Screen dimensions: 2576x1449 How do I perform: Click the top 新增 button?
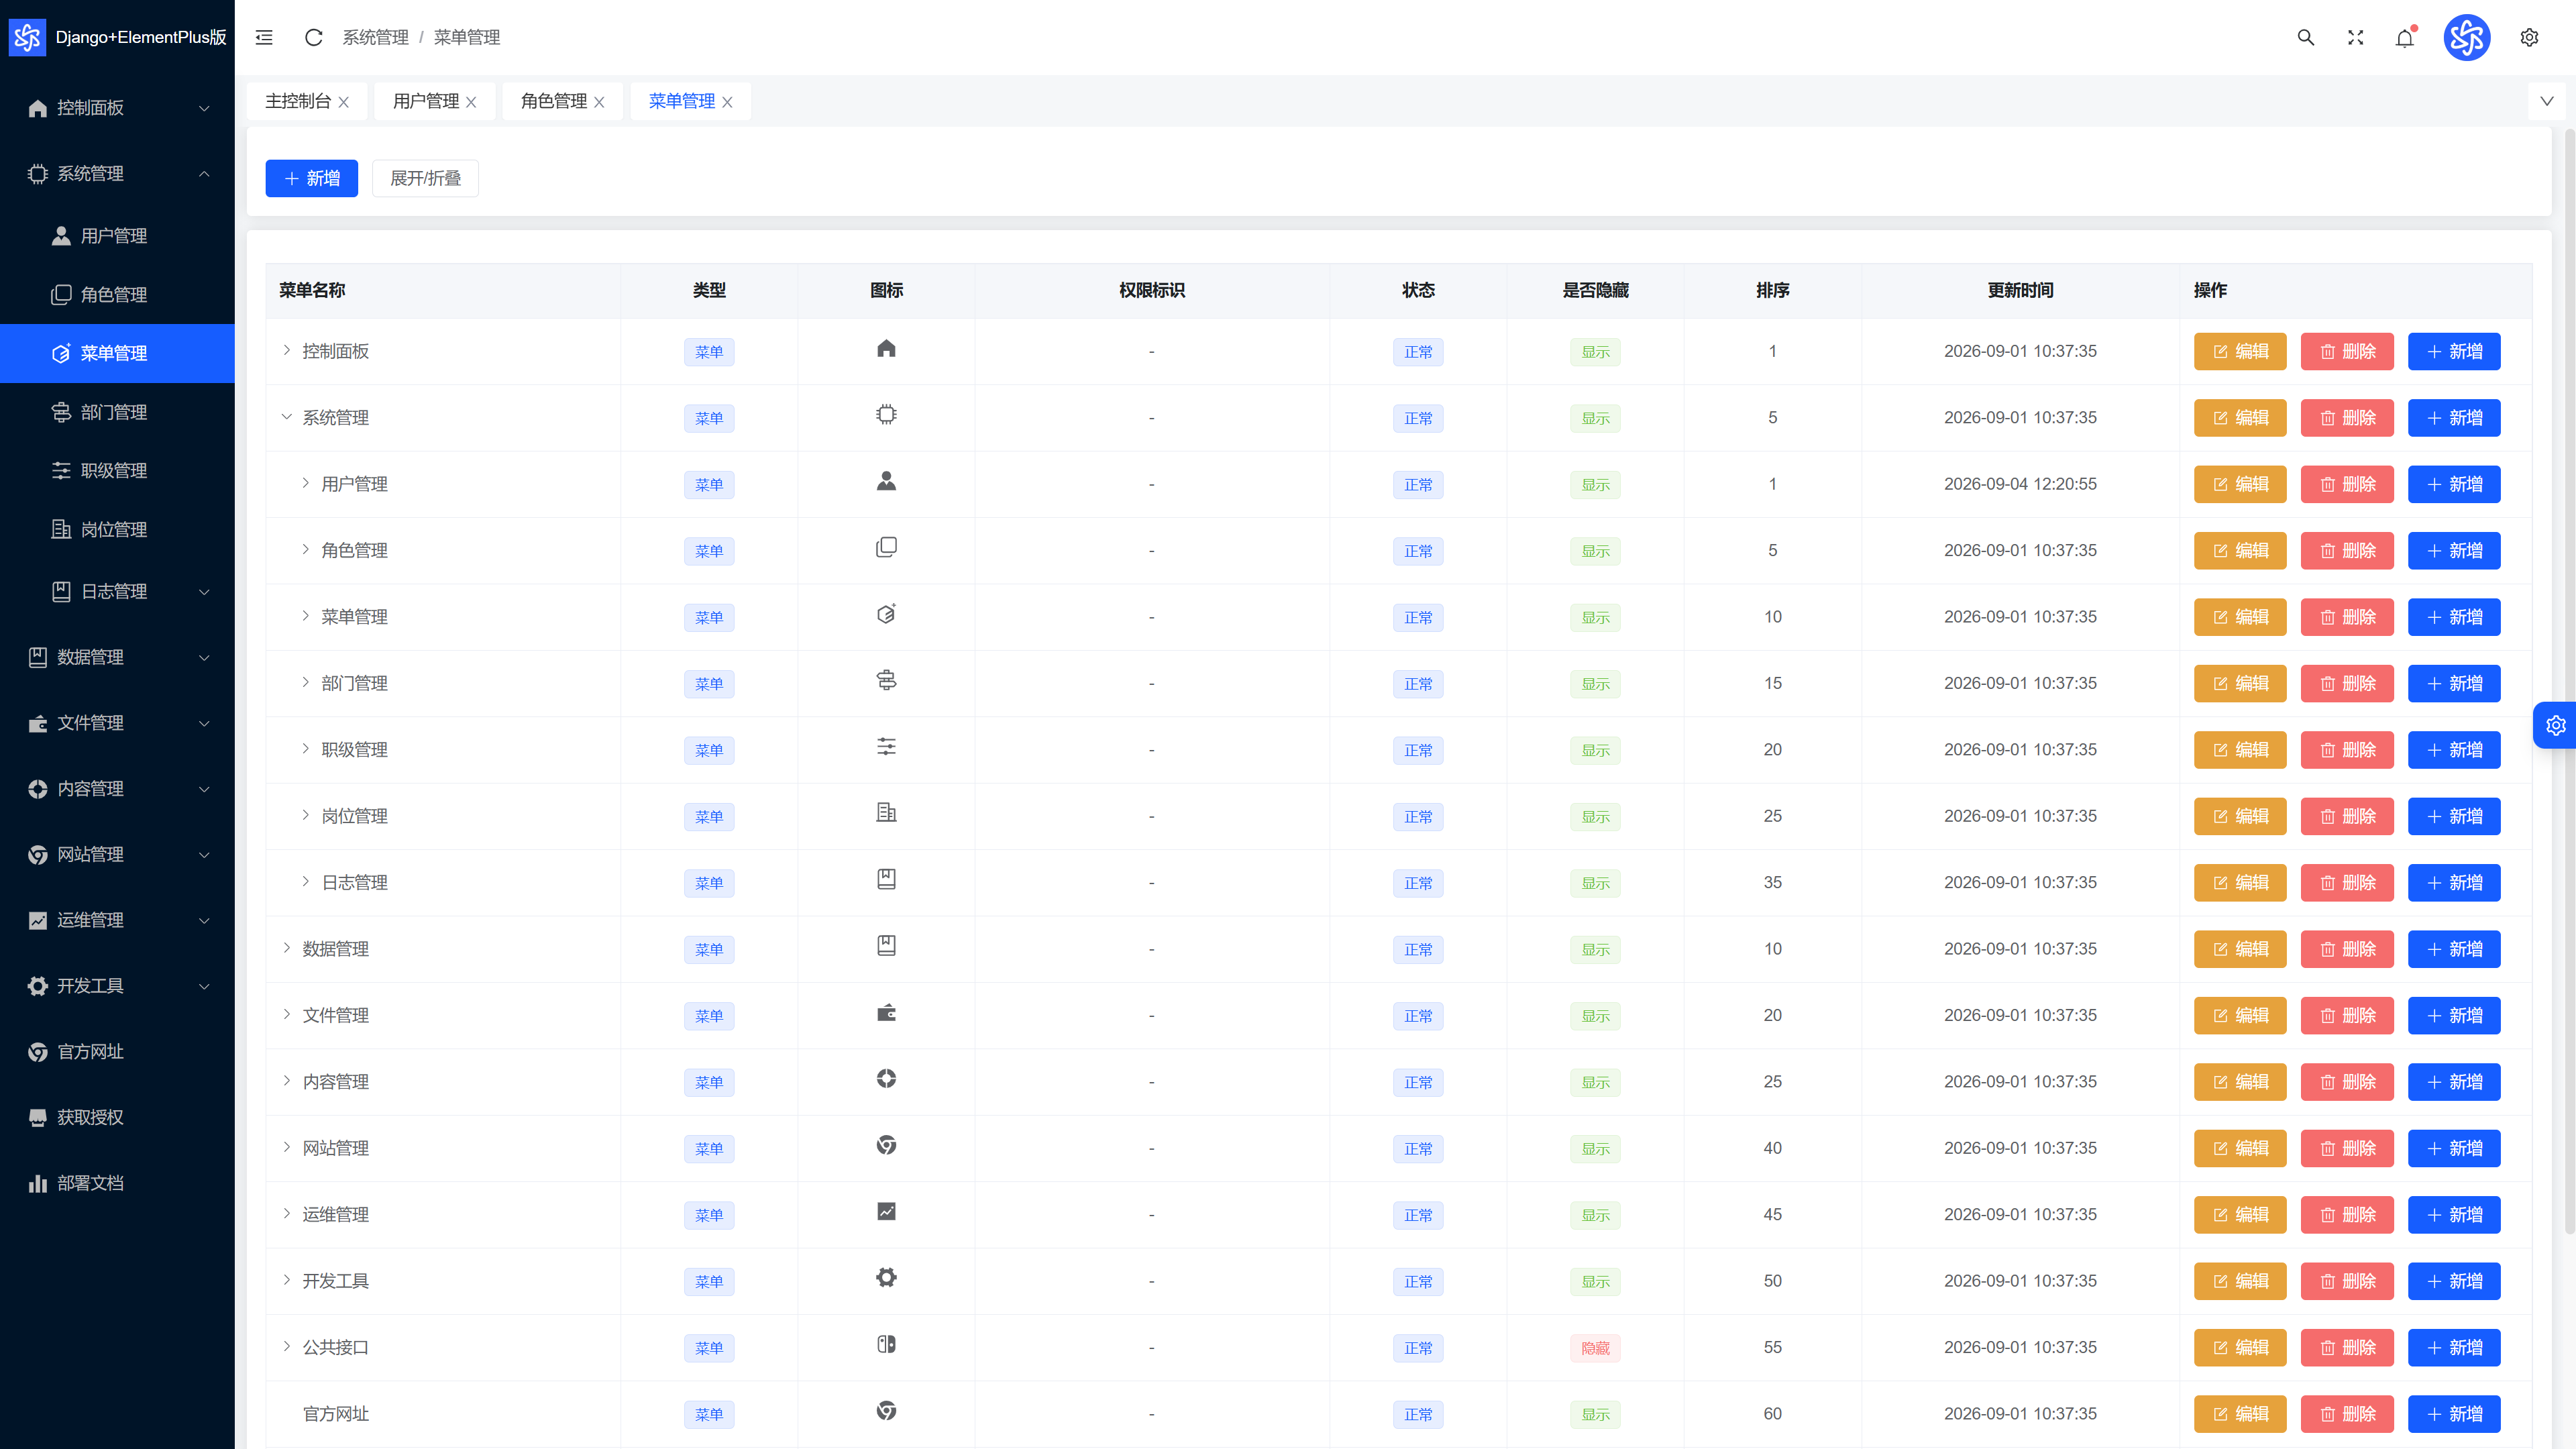[x=312, y=178]
